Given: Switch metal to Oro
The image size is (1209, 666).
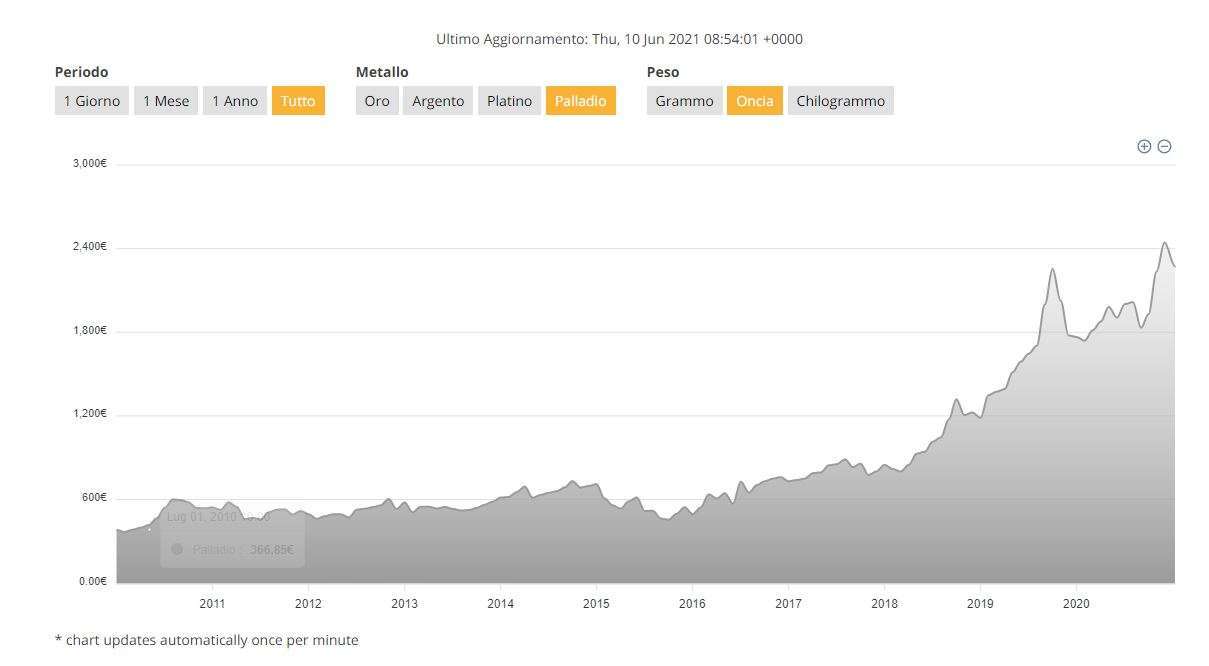Looking at the screenshot, I should [x=377, y=101].
